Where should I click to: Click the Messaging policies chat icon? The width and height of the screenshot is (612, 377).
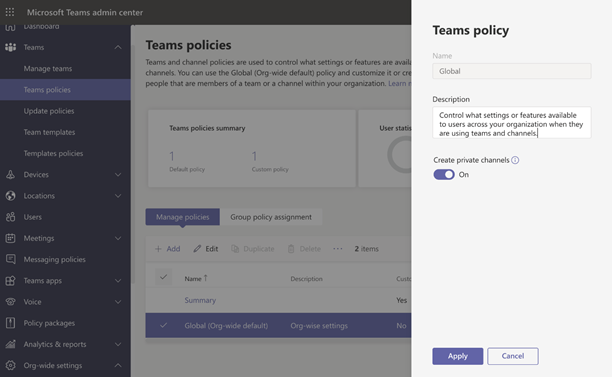tap(11, 259)
